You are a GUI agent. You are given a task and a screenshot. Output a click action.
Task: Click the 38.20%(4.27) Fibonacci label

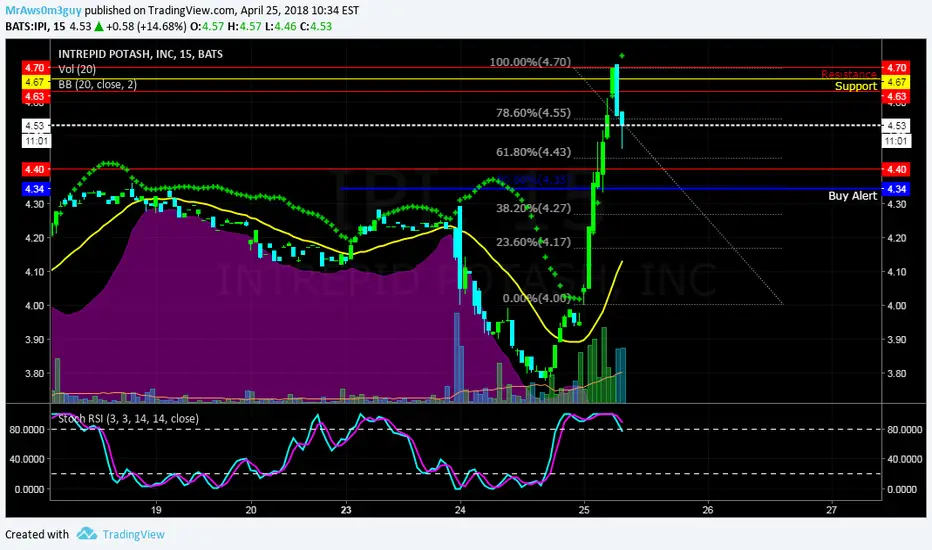(x=533, y=208)
